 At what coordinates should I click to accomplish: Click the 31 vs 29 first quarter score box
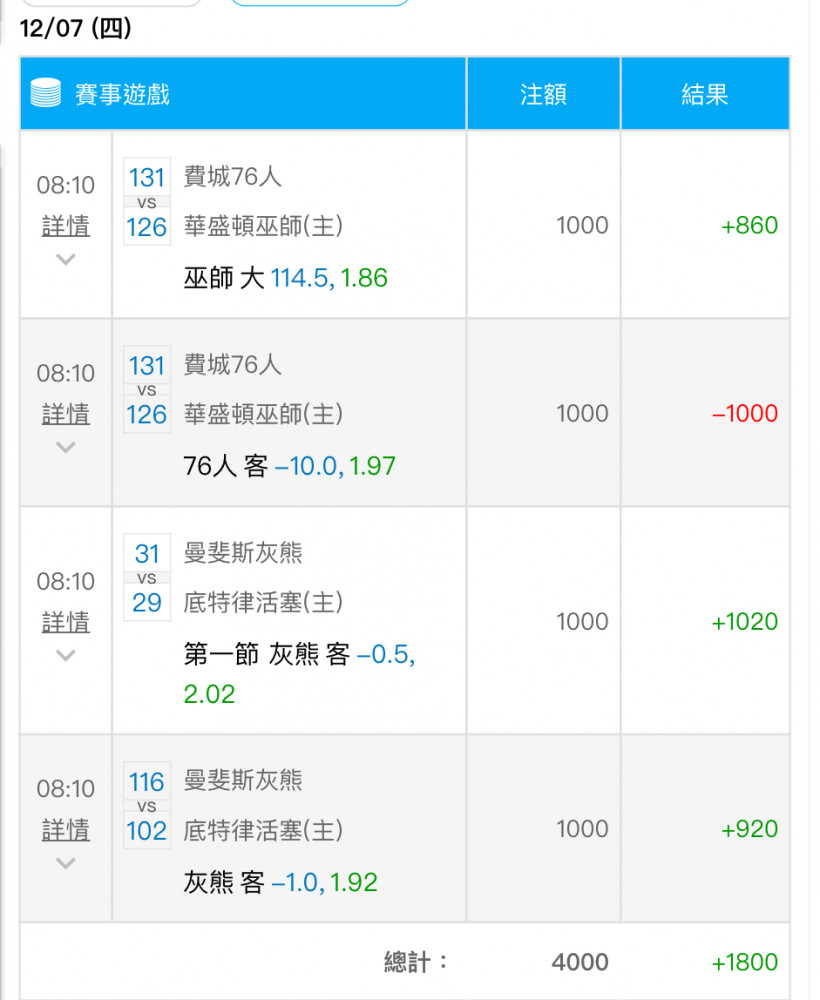tap(147, 577)
